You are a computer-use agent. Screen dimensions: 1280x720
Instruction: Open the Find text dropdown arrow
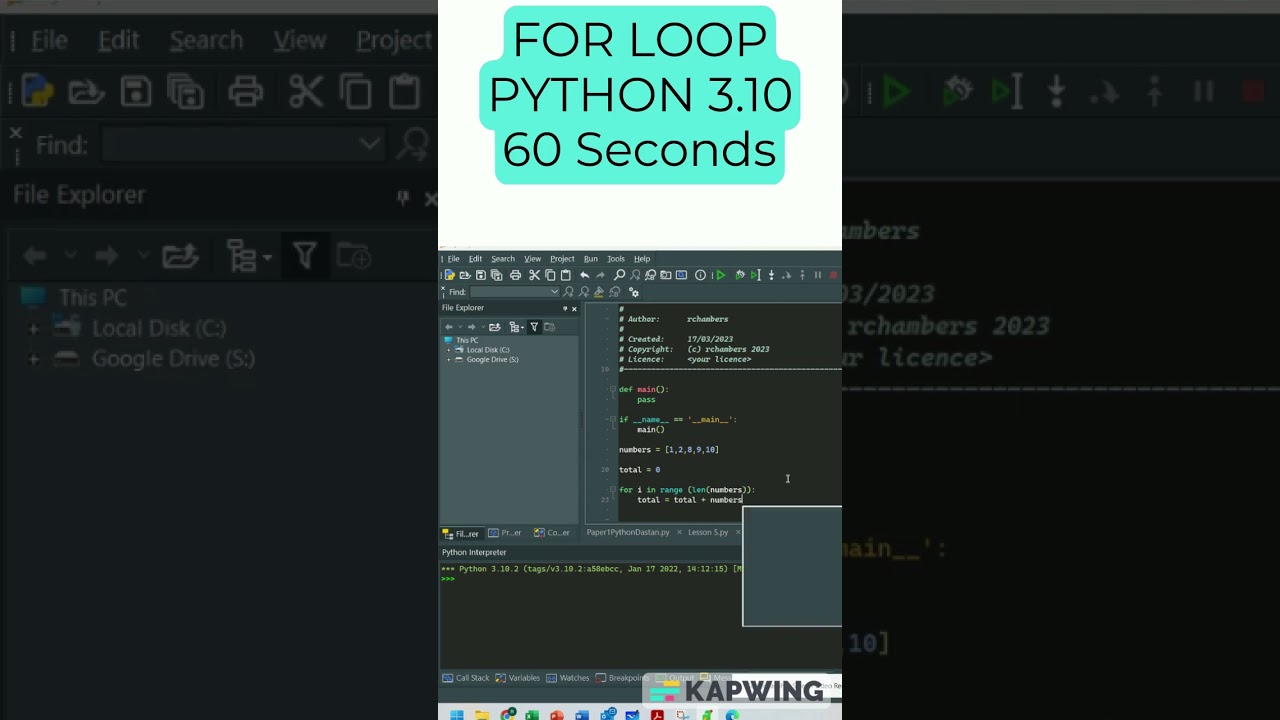pos(555,292)
